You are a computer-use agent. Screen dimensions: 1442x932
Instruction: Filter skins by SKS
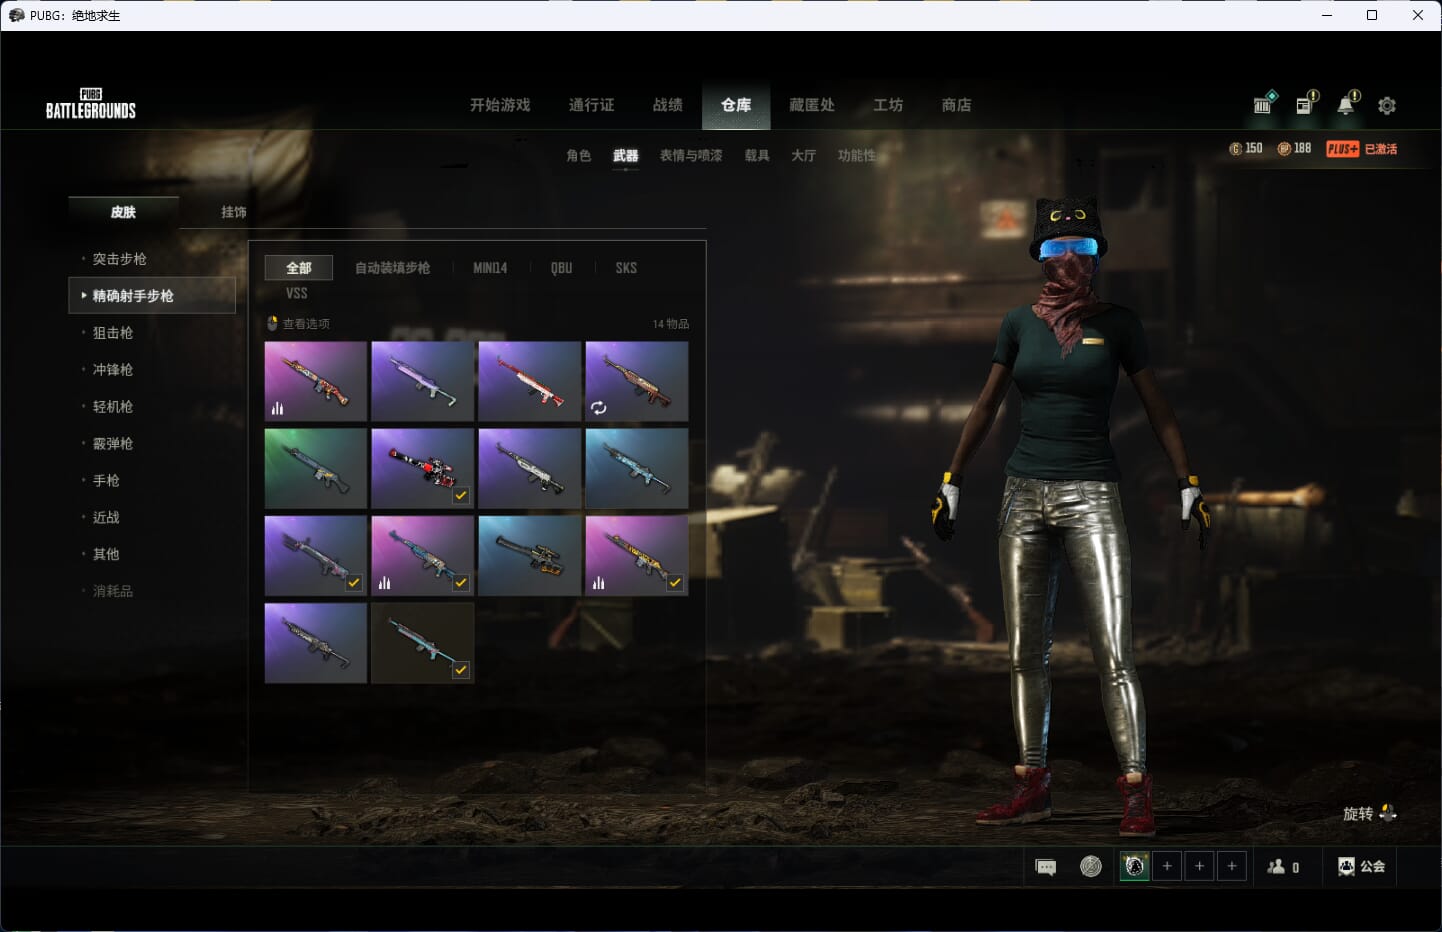pos(626,268)
